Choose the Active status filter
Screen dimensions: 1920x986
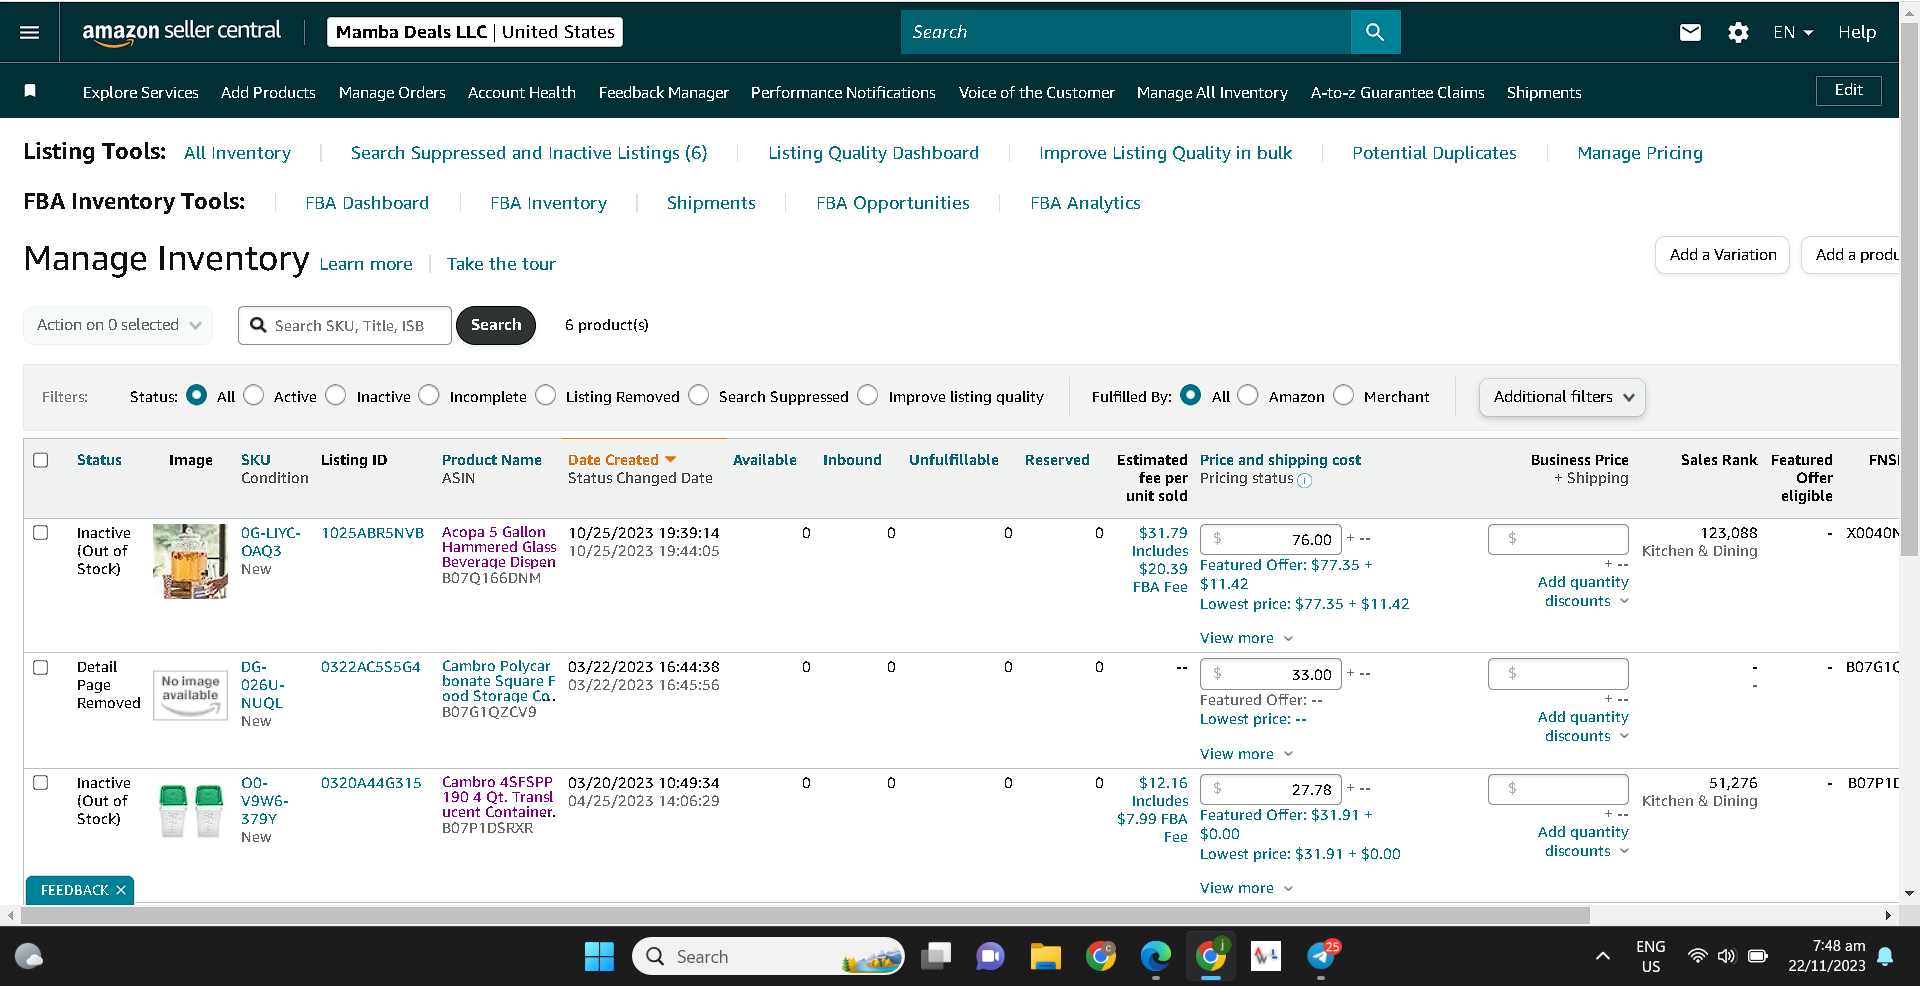point(254,396)
